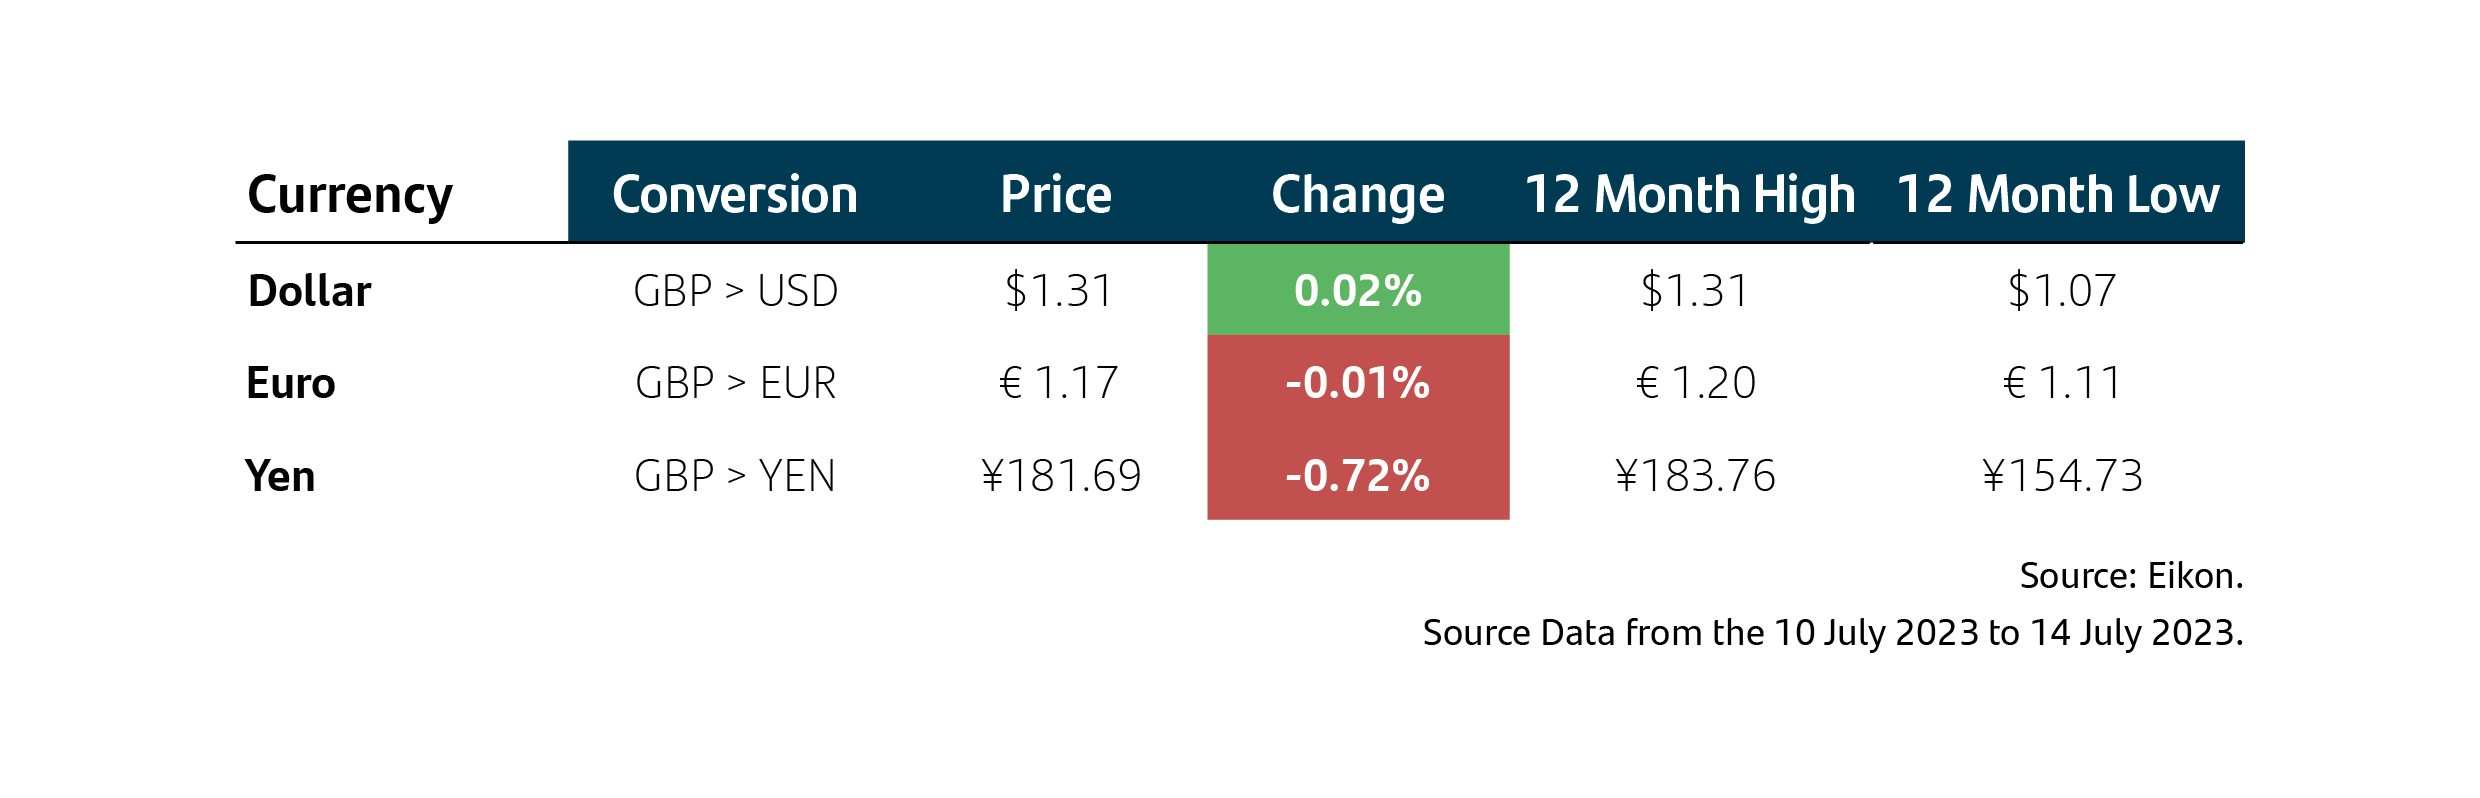Select the $1.07 twelve month low
The image size is (2480, 798).
tap(2062, 291)
